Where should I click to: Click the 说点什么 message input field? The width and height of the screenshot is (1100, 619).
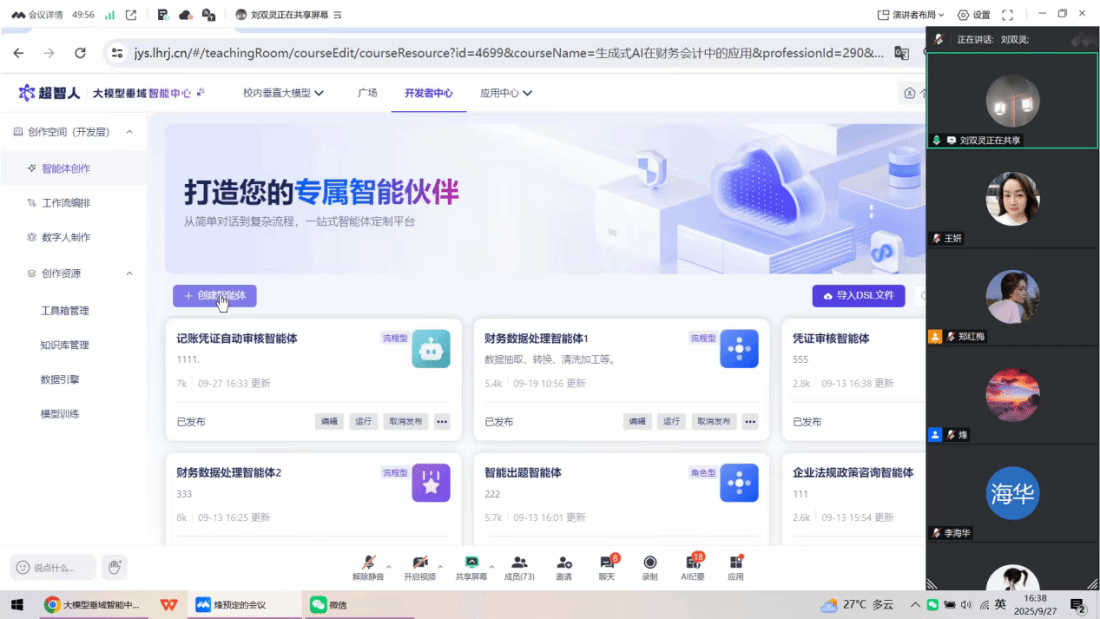coord(54,567)
